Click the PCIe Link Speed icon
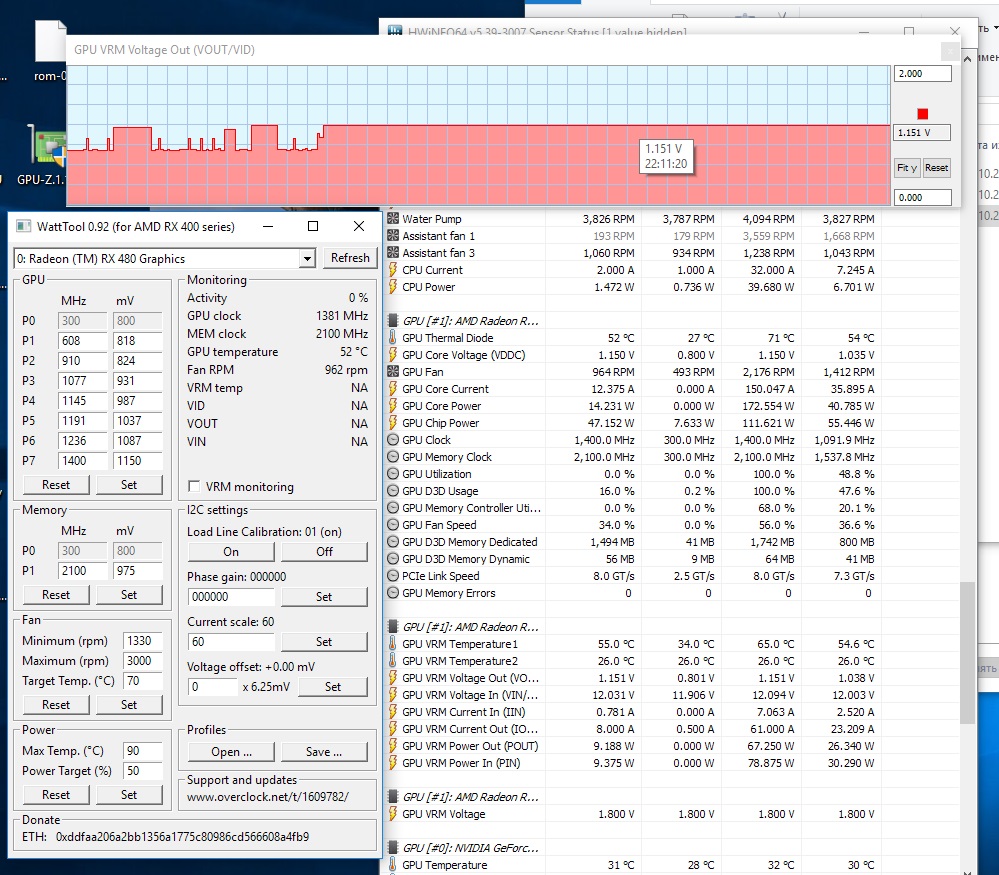This screenshot has width=999, height=875. [x=393, y=575]
